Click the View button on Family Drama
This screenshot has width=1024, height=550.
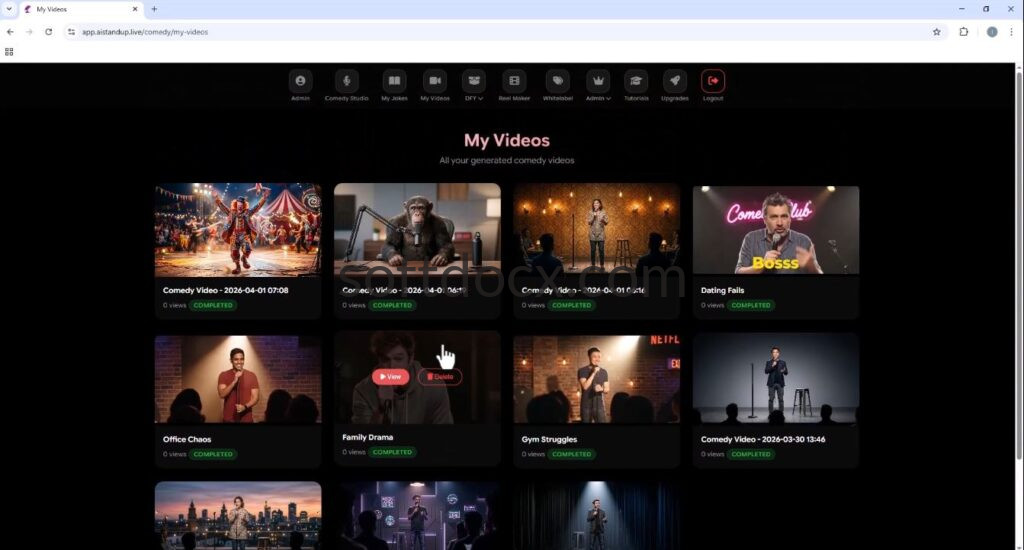pos(391,377)
